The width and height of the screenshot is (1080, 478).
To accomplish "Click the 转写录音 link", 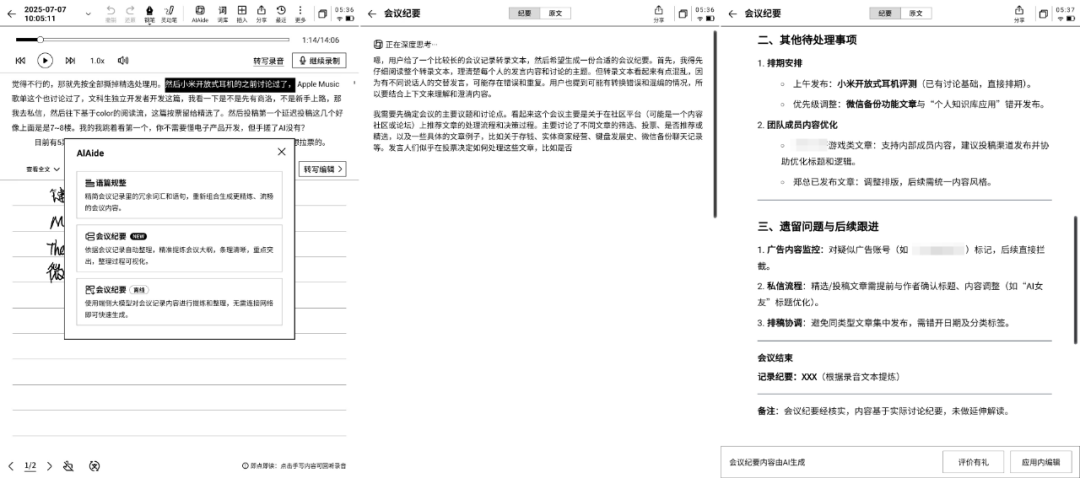I will pyautogui.click(x=269, y=61).
